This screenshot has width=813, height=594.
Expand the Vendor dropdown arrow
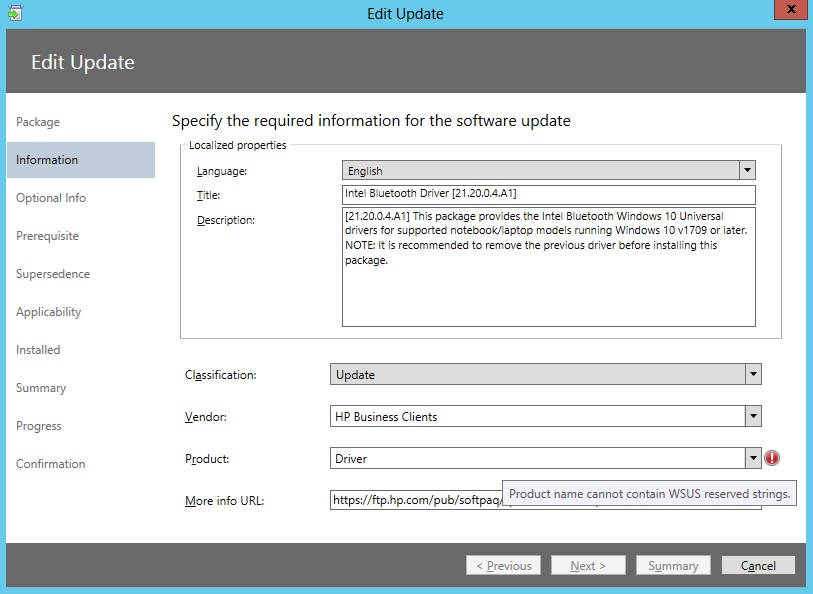753,416
